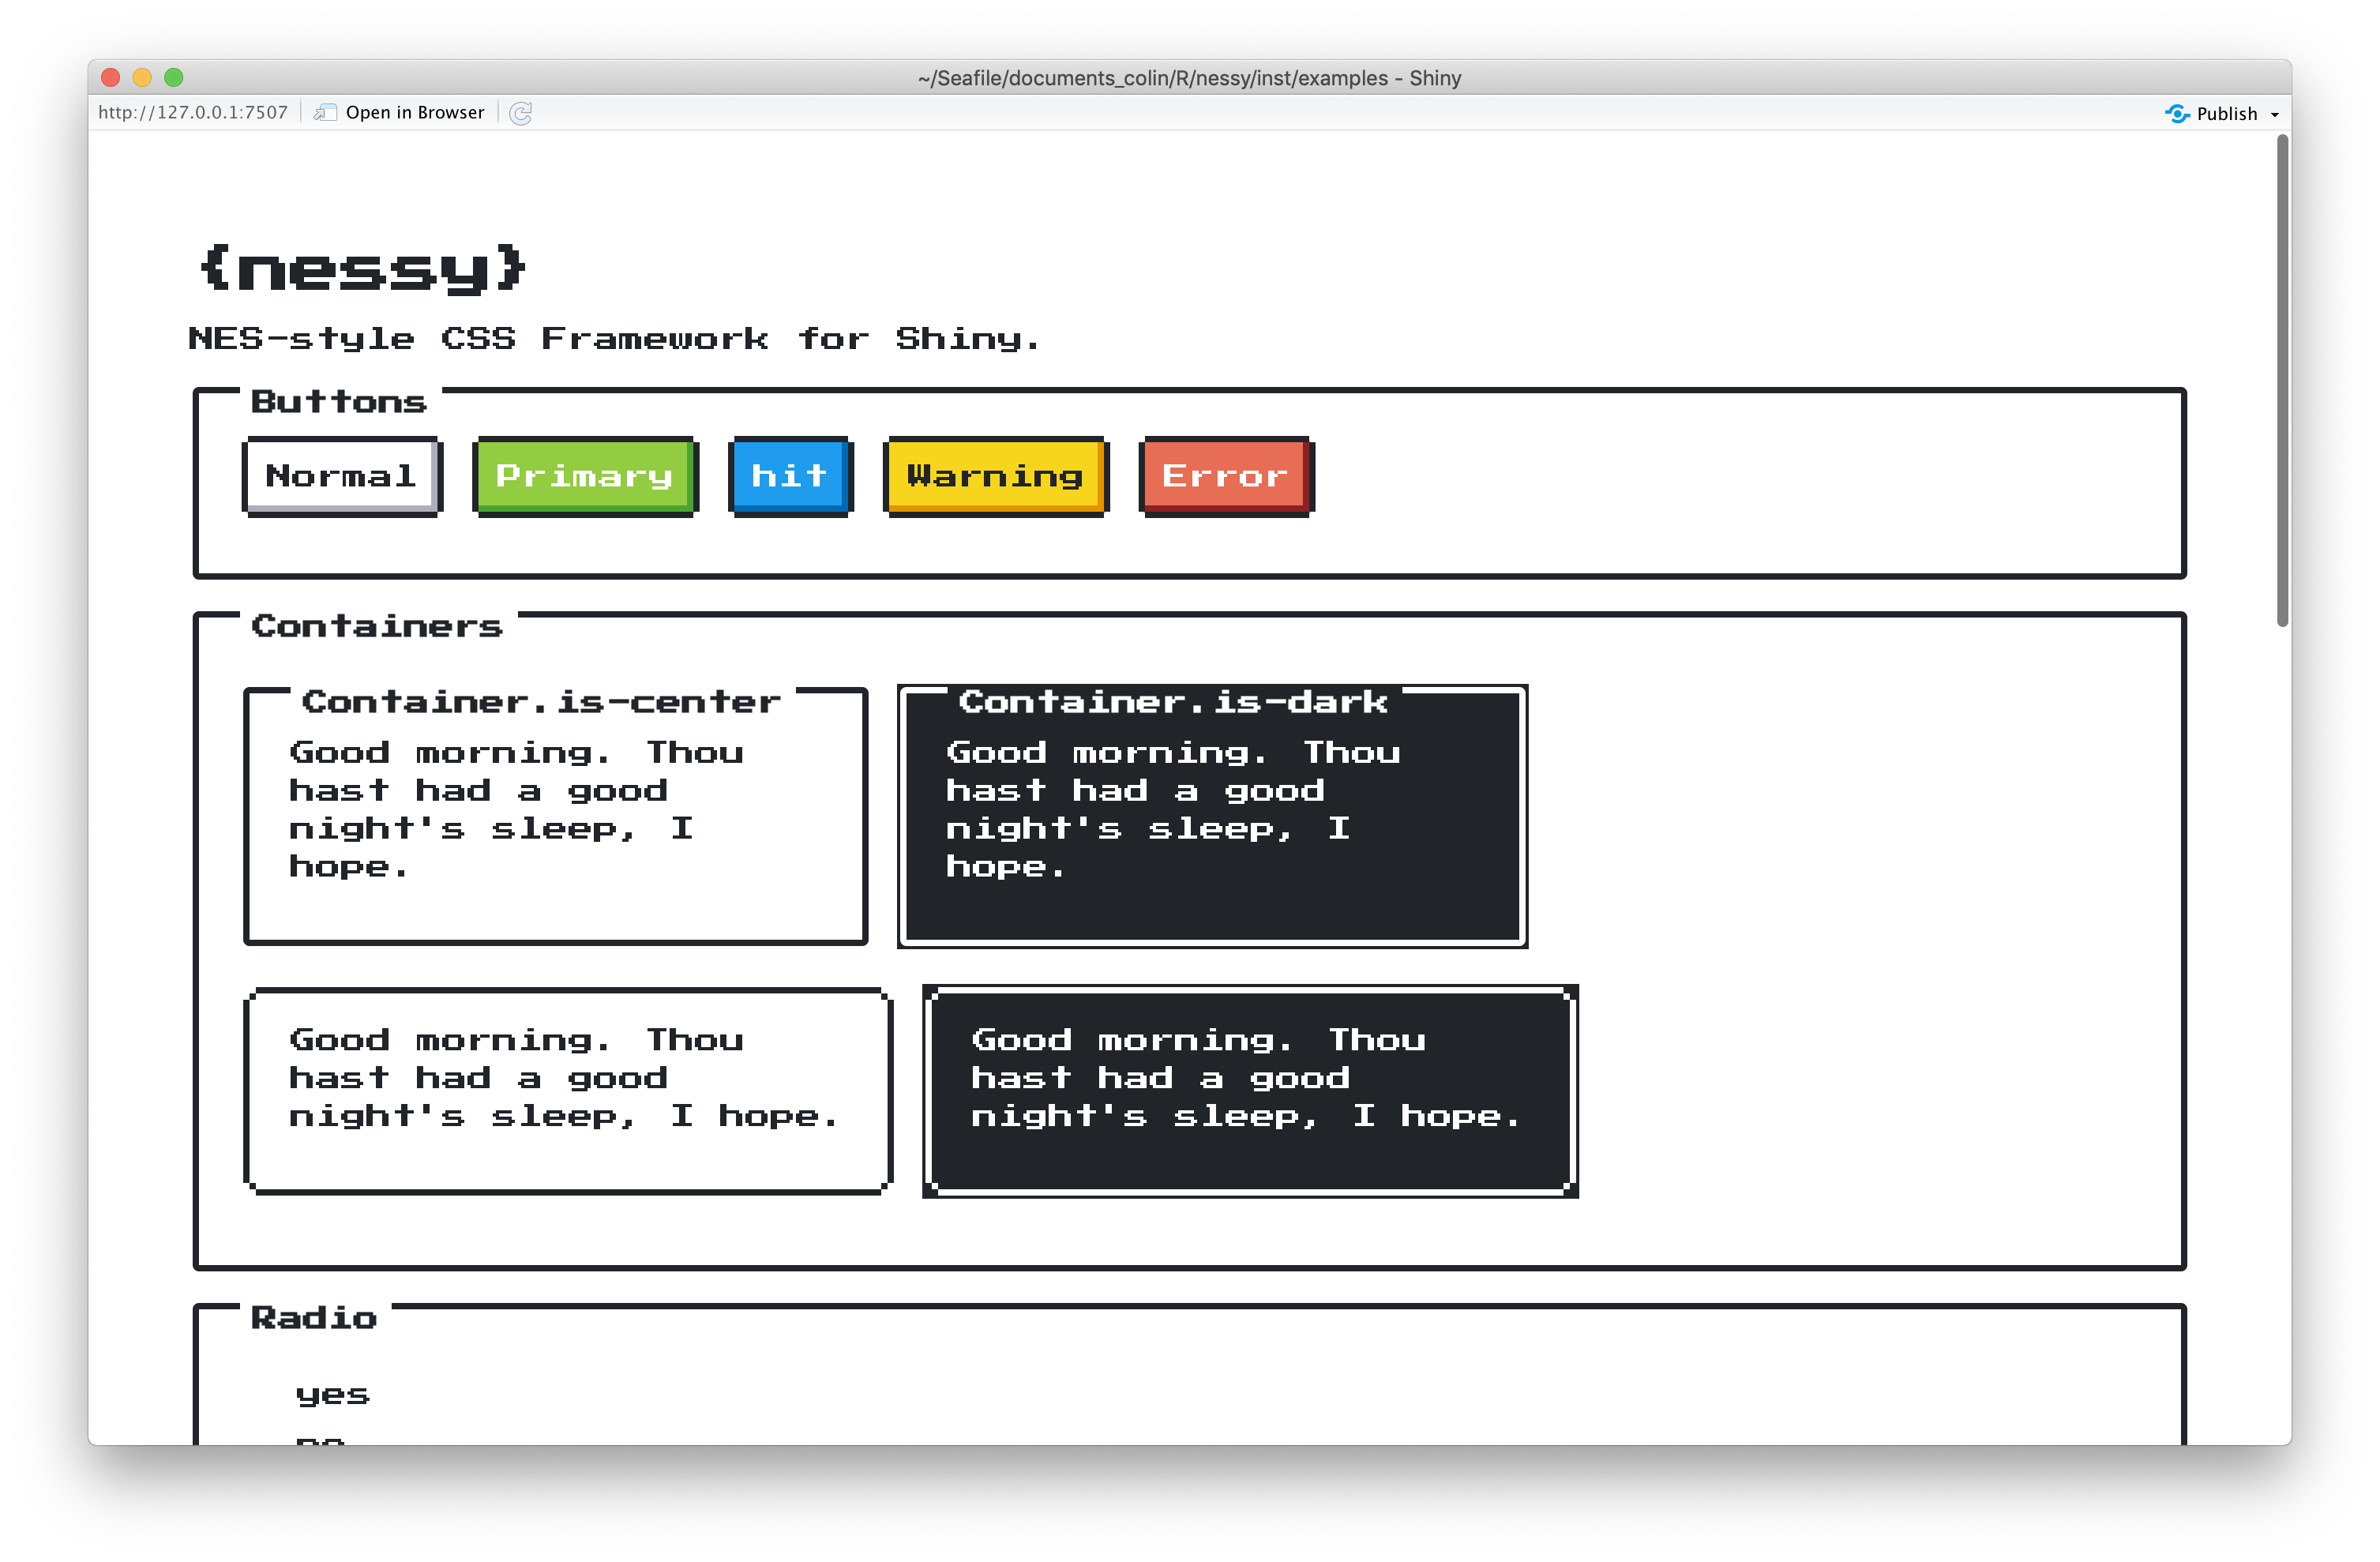Click the blue hit button
The image size is (2380, 1562).
point(790,476)
